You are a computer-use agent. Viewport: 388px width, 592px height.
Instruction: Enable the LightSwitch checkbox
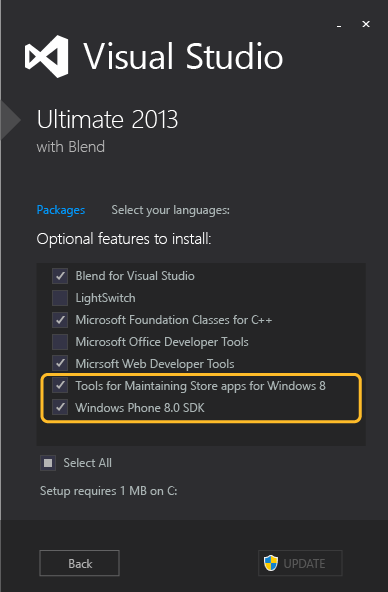[x=60, y=298]
